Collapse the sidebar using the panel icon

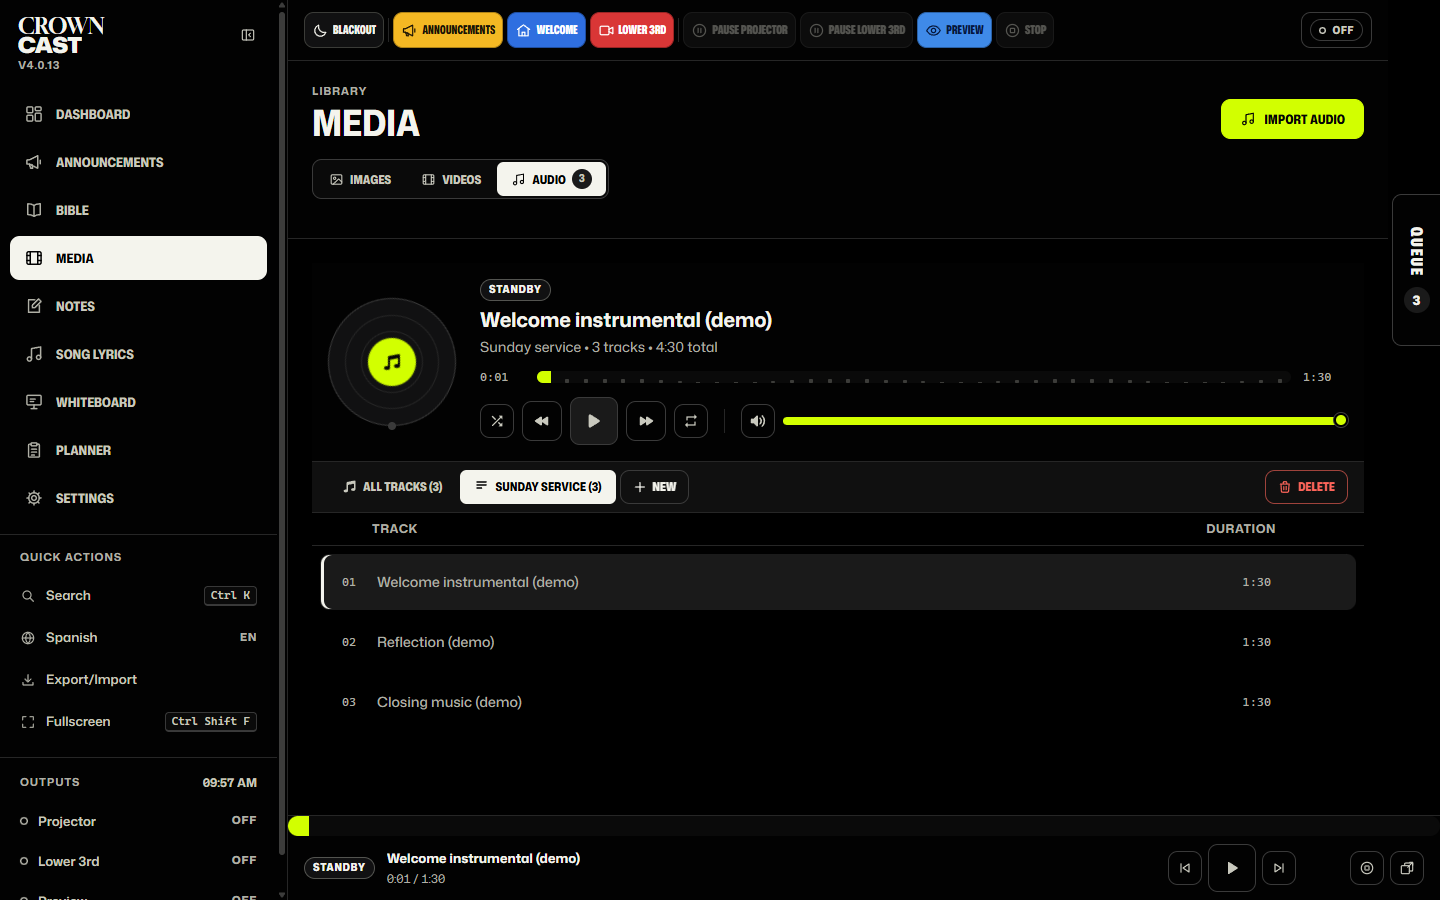(x=248, y=35)
